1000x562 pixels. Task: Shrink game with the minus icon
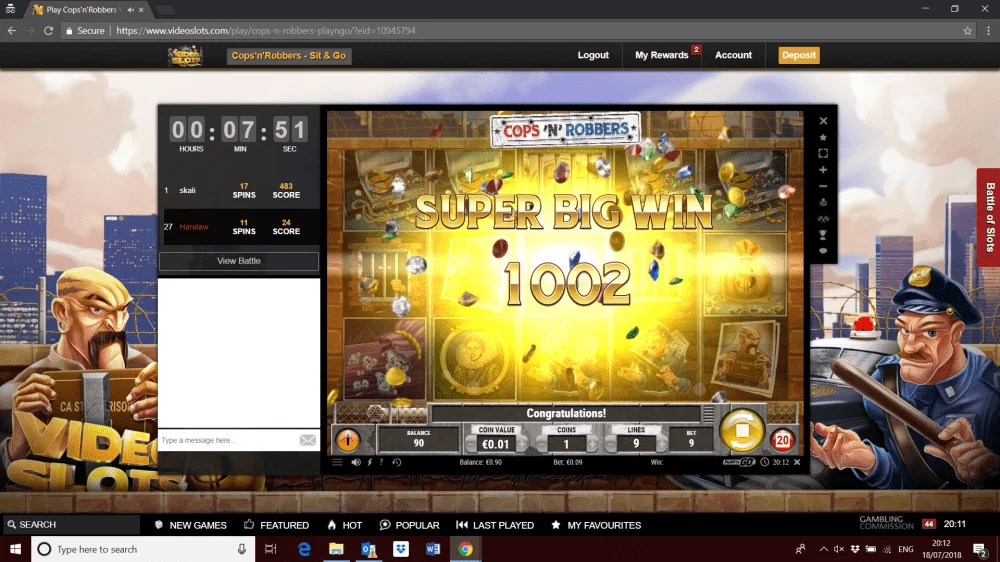(823, 186)
